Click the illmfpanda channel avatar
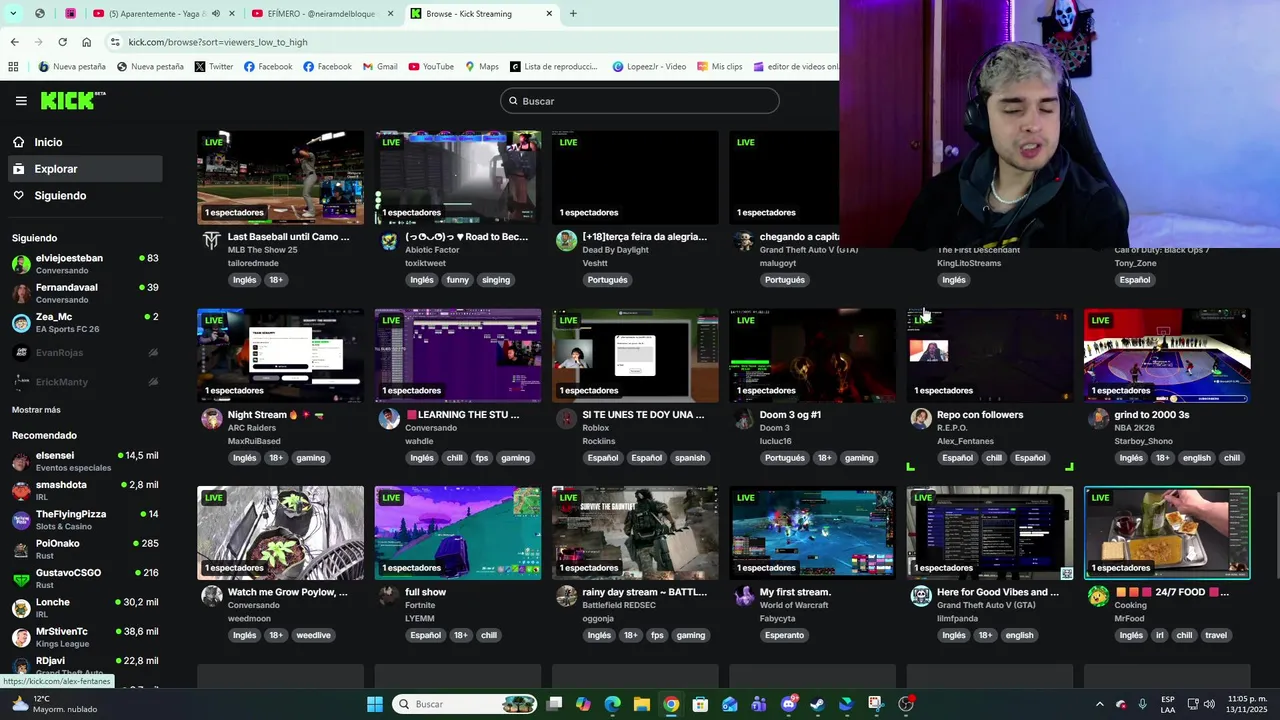 click(x=921, y=596)
